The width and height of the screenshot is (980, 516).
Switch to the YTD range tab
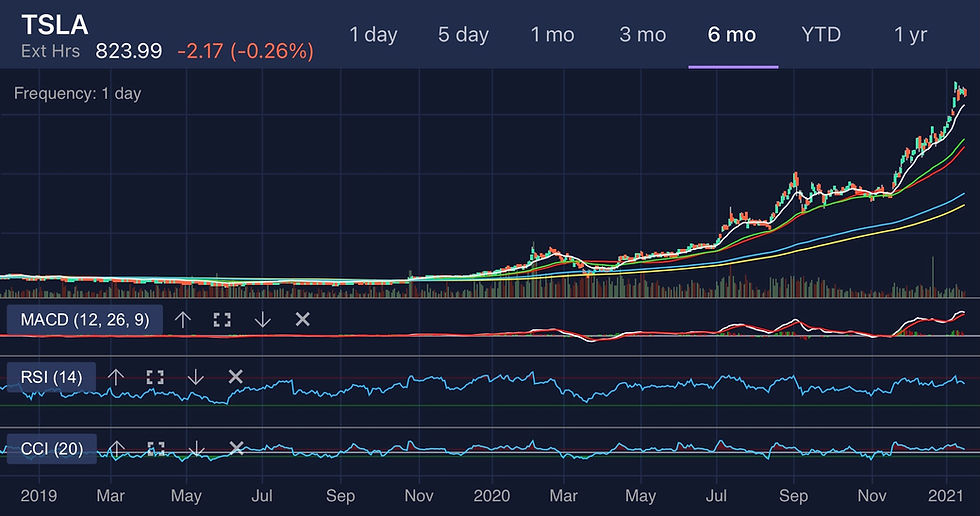[821, 34]
